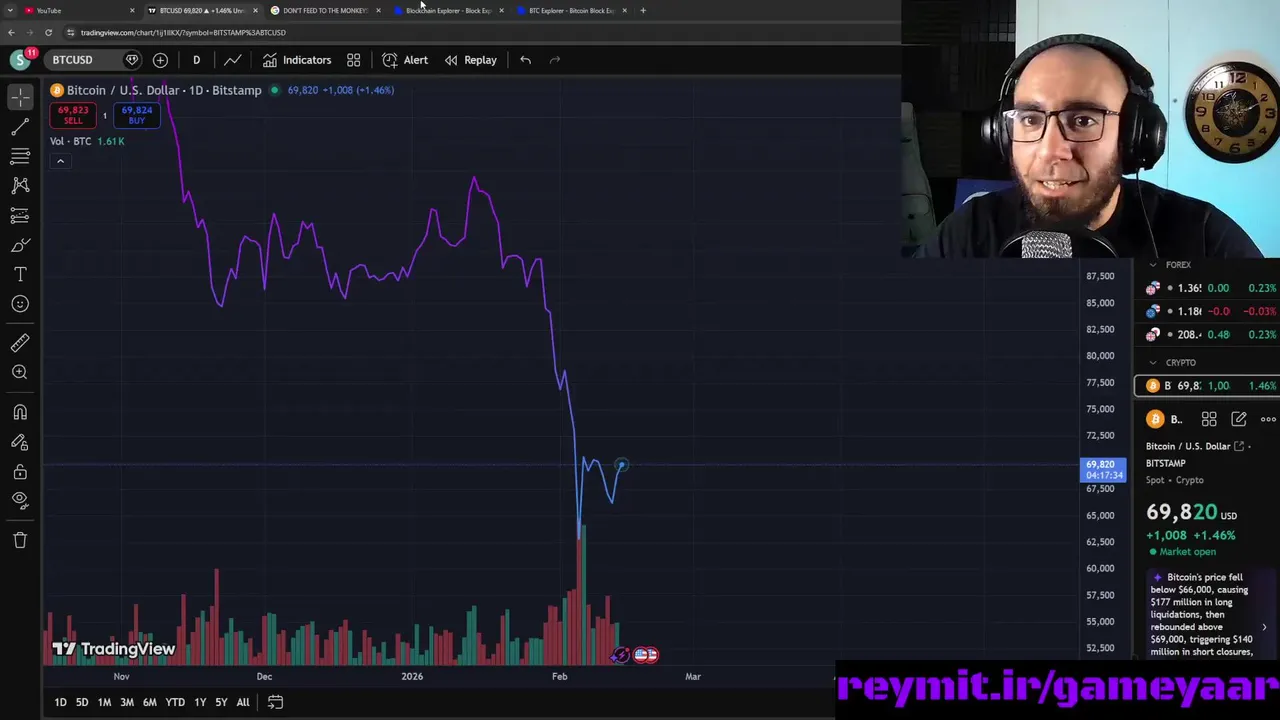Select the 3M time range

pyautogui.click(x=127, y=702)
